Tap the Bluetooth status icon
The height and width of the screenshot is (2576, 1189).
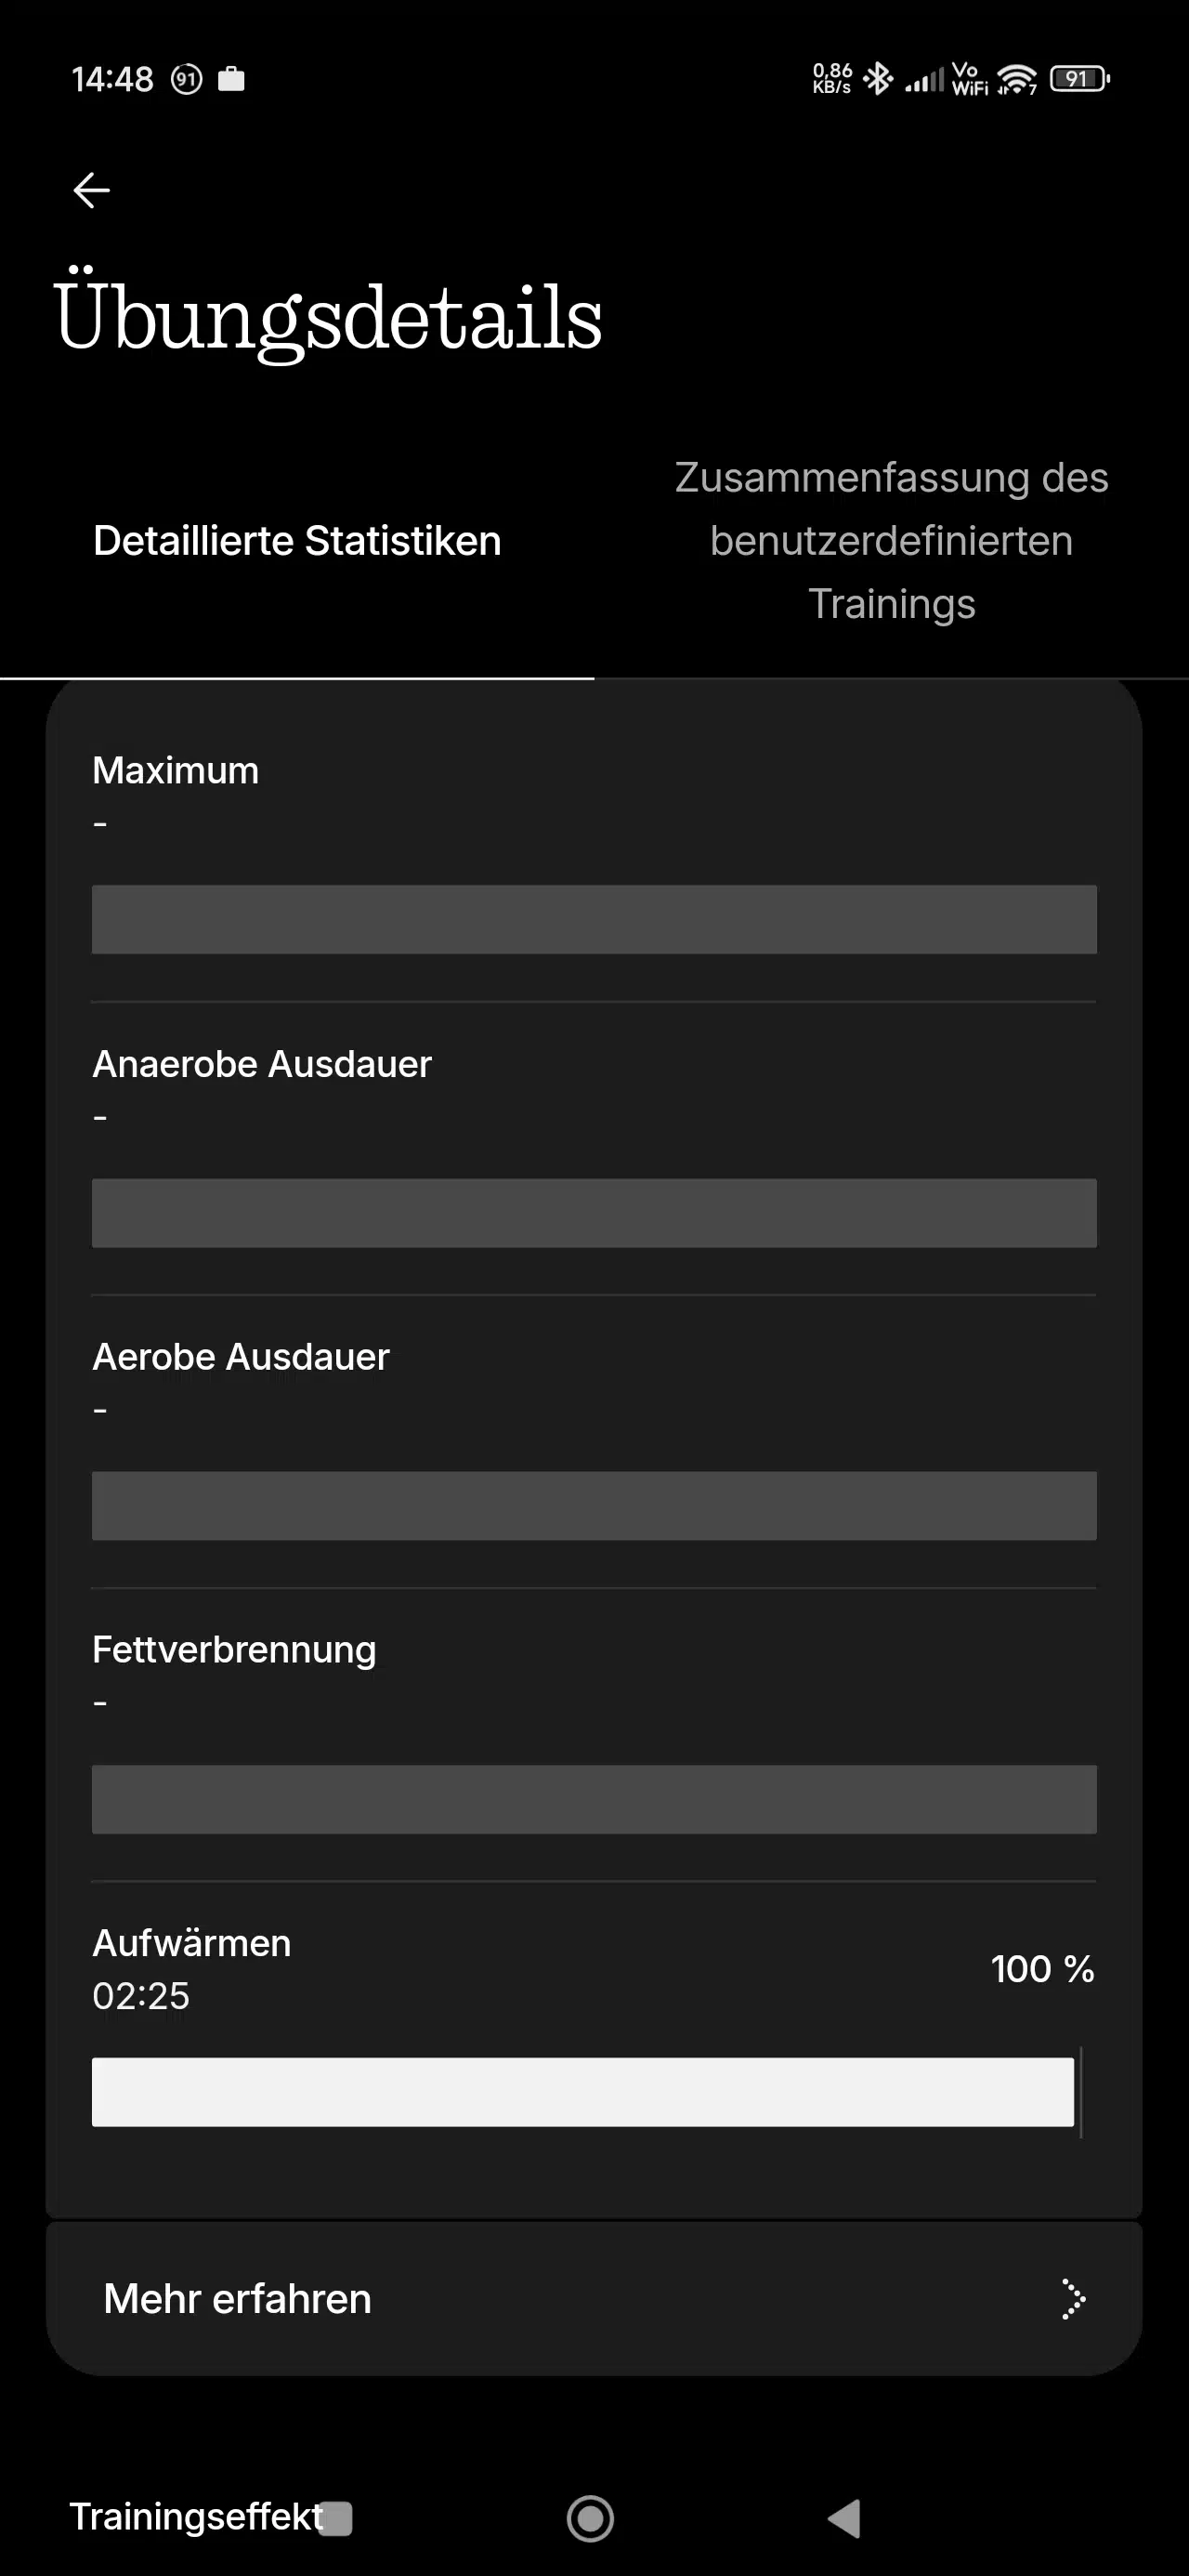pyautogui.click(x=878, y=78)
